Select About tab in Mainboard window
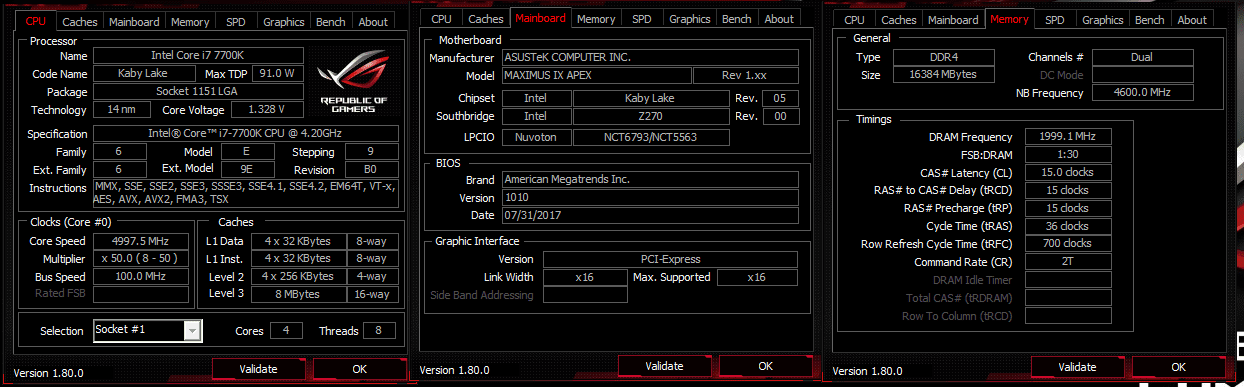 pos(779,18)
